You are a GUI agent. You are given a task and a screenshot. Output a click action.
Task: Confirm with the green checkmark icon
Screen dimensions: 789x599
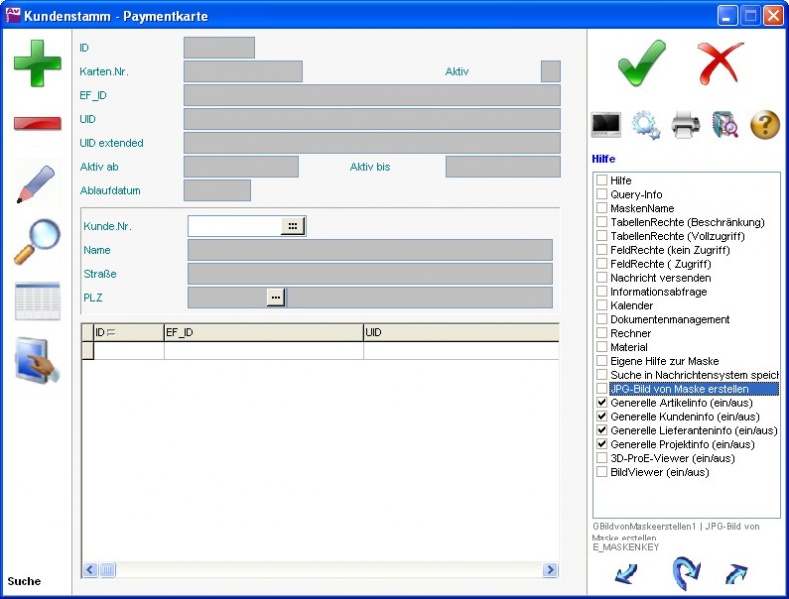[641, 63]
